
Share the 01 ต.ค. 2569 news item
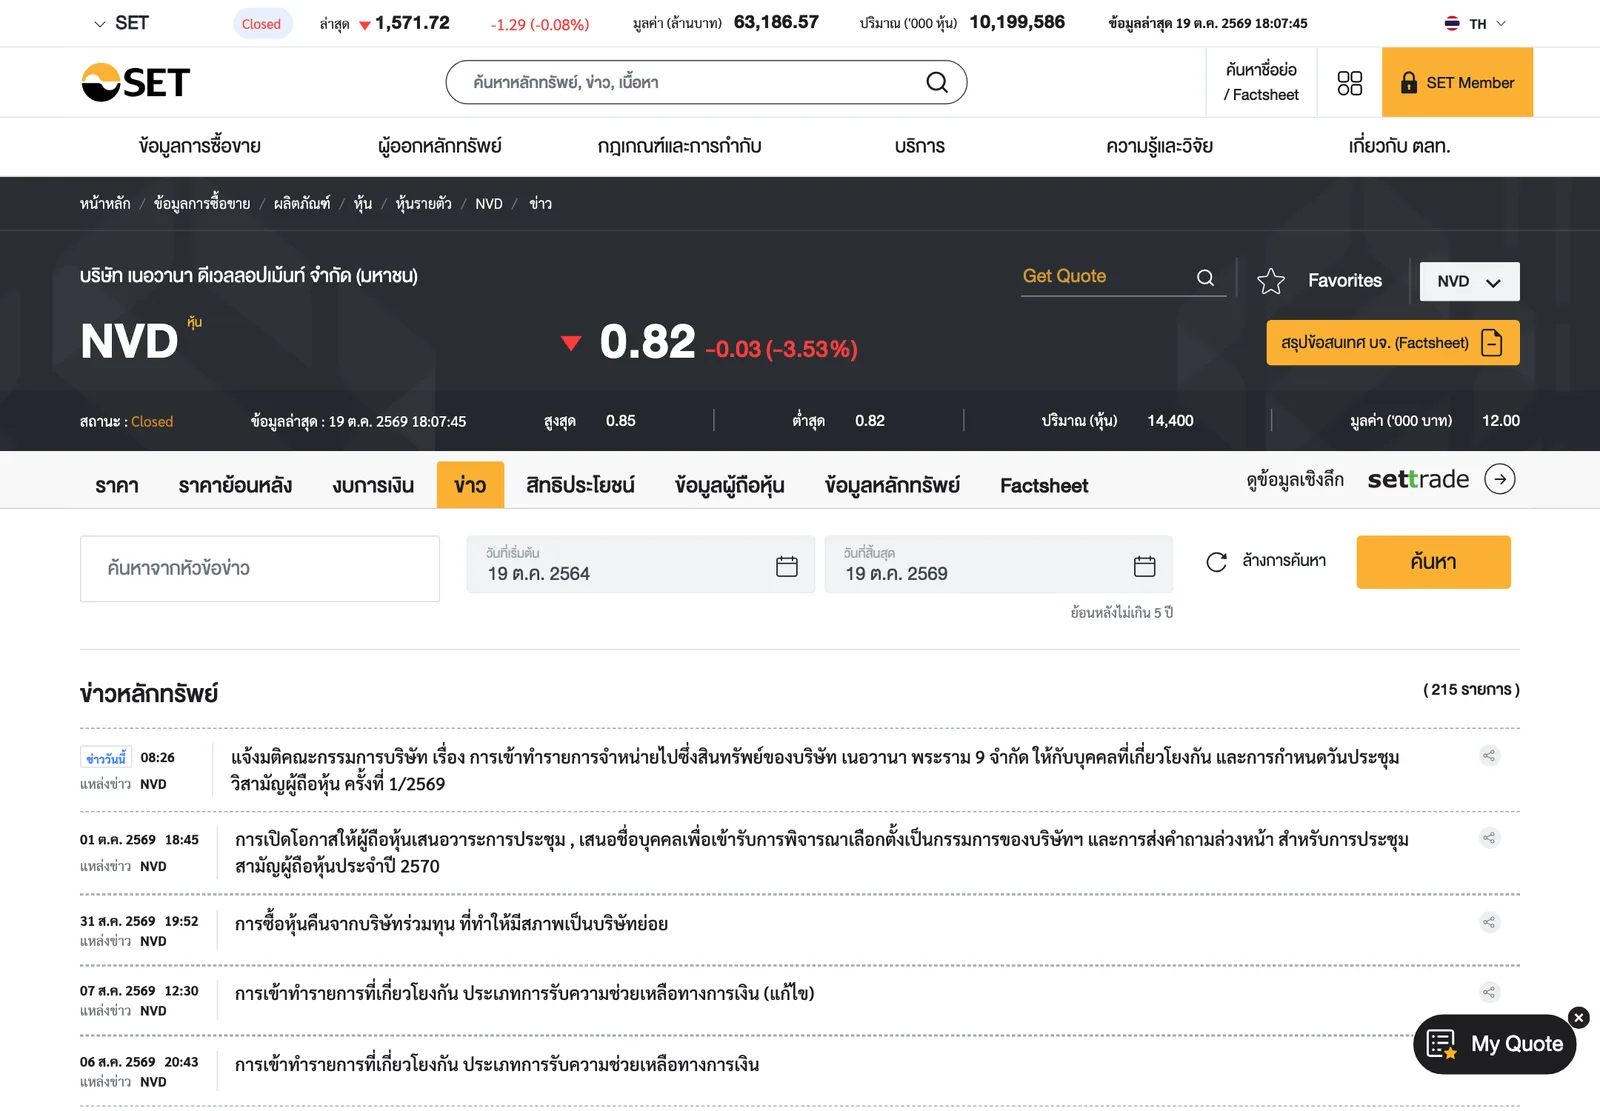1489,838
